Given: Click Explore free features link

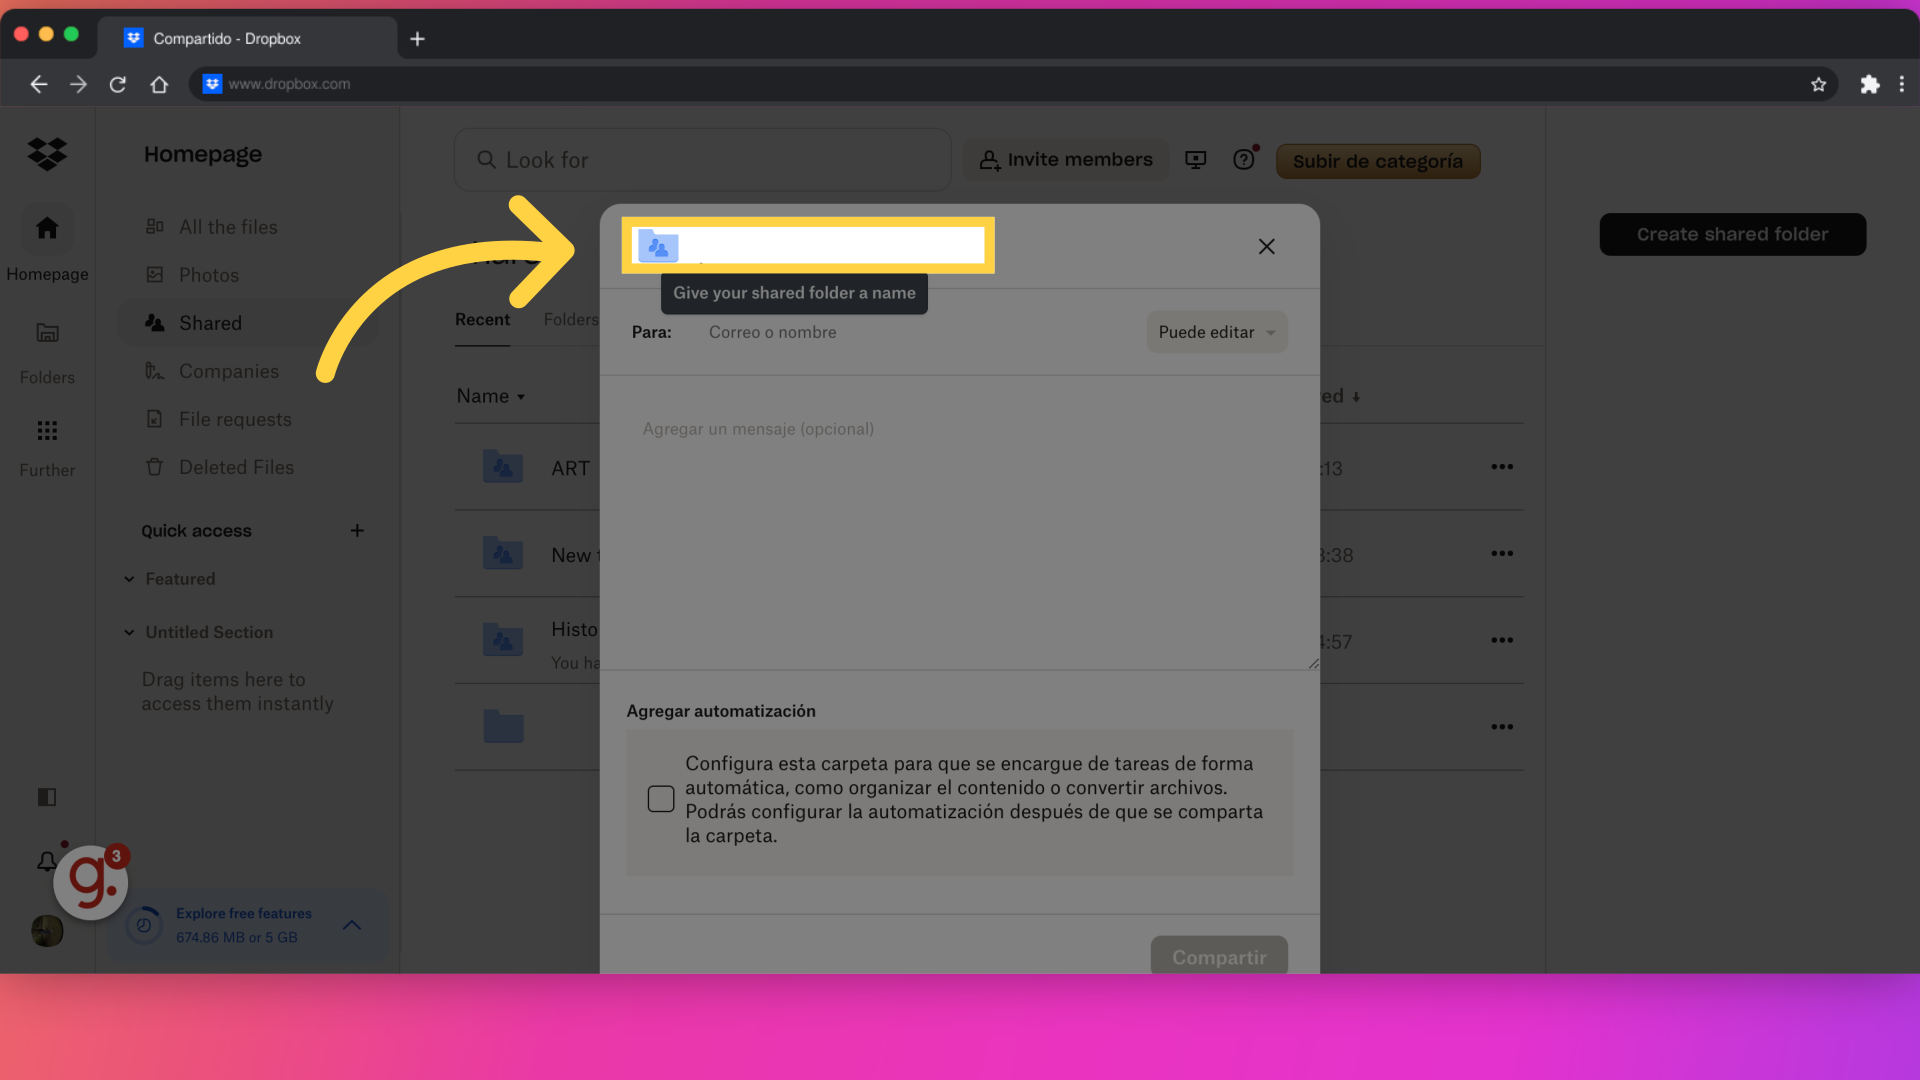Looking at the screenshot, I should pos(244,913).
